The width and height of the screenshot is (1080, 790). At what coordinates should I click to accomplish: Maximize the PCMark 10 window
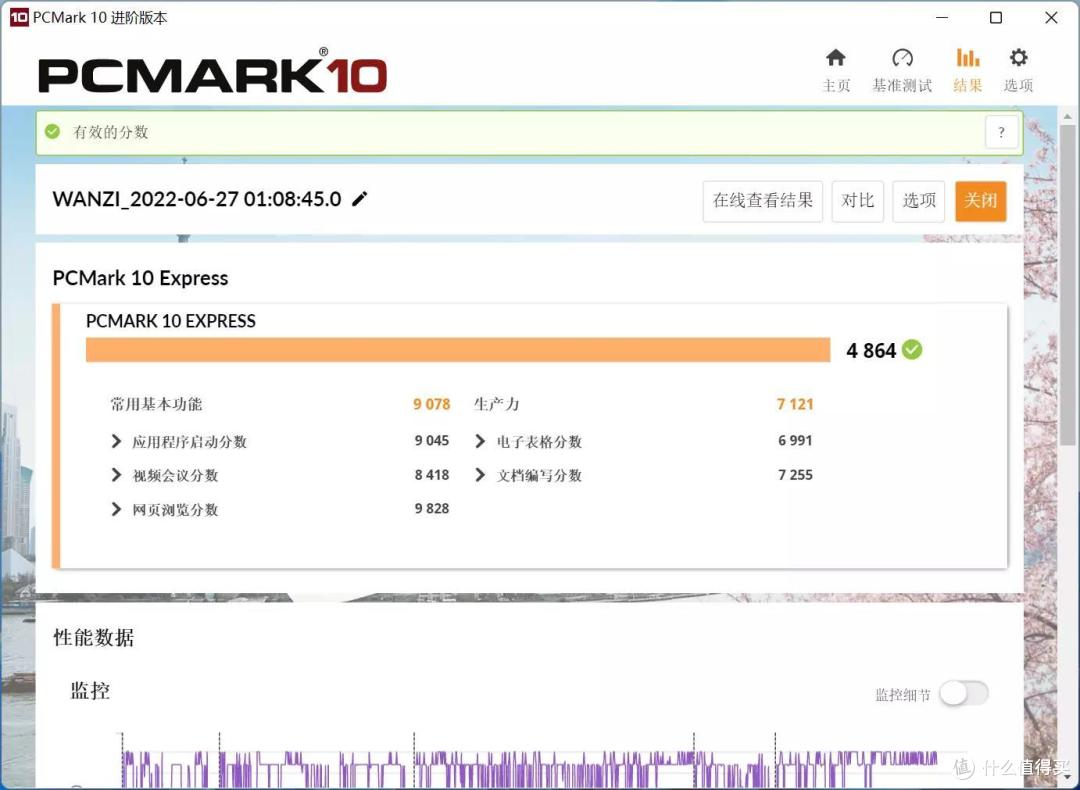(x=996, y=18)
